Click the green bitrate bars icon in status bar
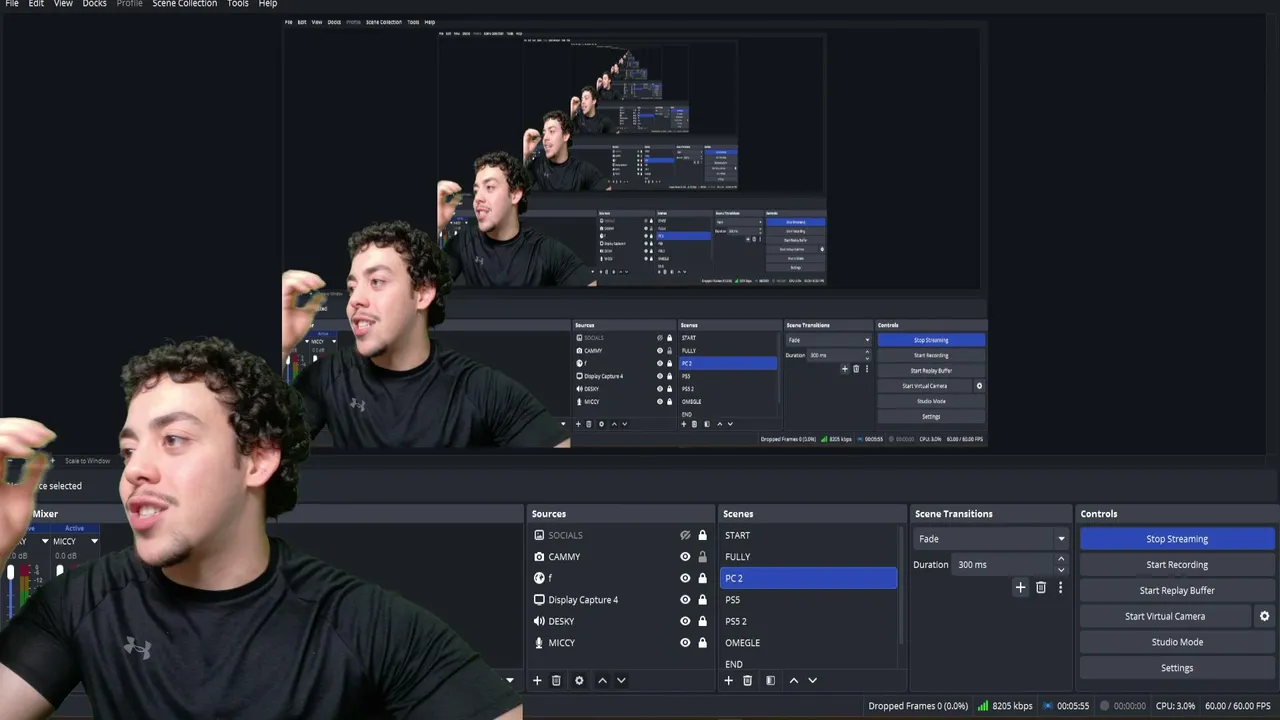This screenshot has width=1280, height=720. [x=983, y=706]
